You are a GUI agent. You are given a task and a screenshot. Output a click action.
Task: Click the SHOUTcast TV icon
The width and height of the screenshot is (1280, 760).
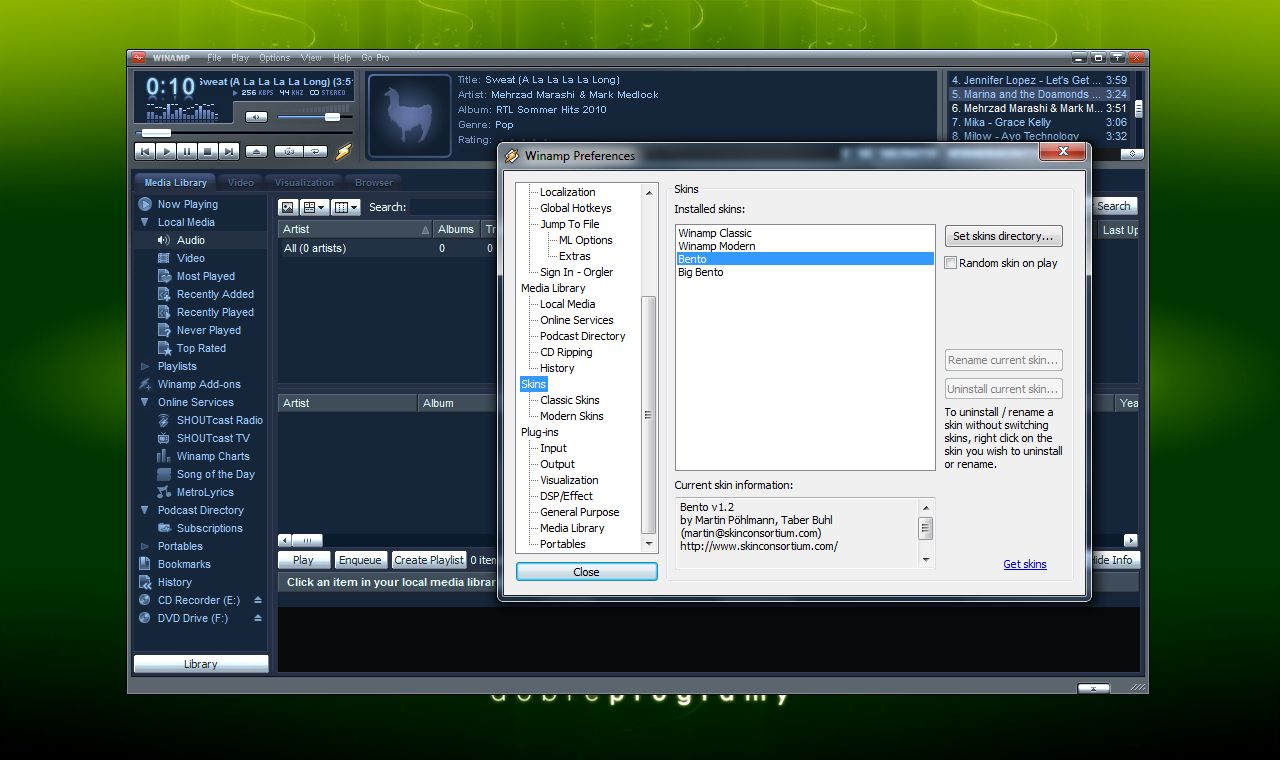pyautogui.click(x=165, y=438)
